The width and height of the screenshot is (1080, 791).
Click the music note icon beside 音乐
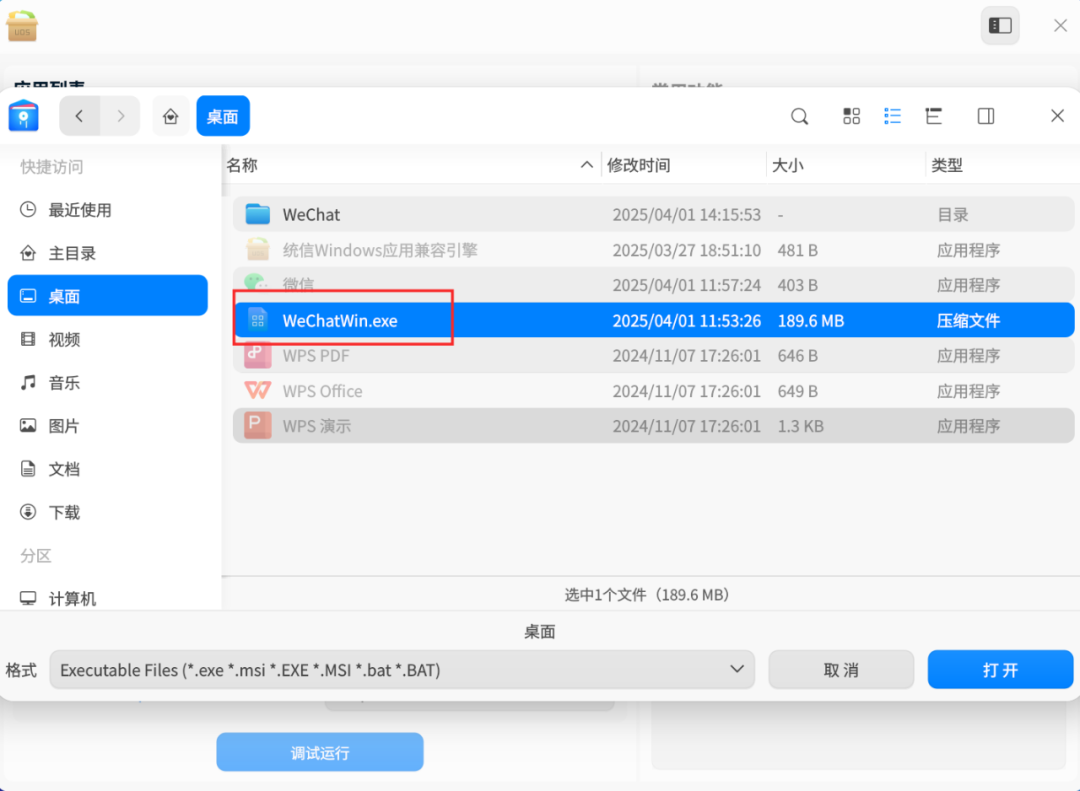tap(28, 382)
